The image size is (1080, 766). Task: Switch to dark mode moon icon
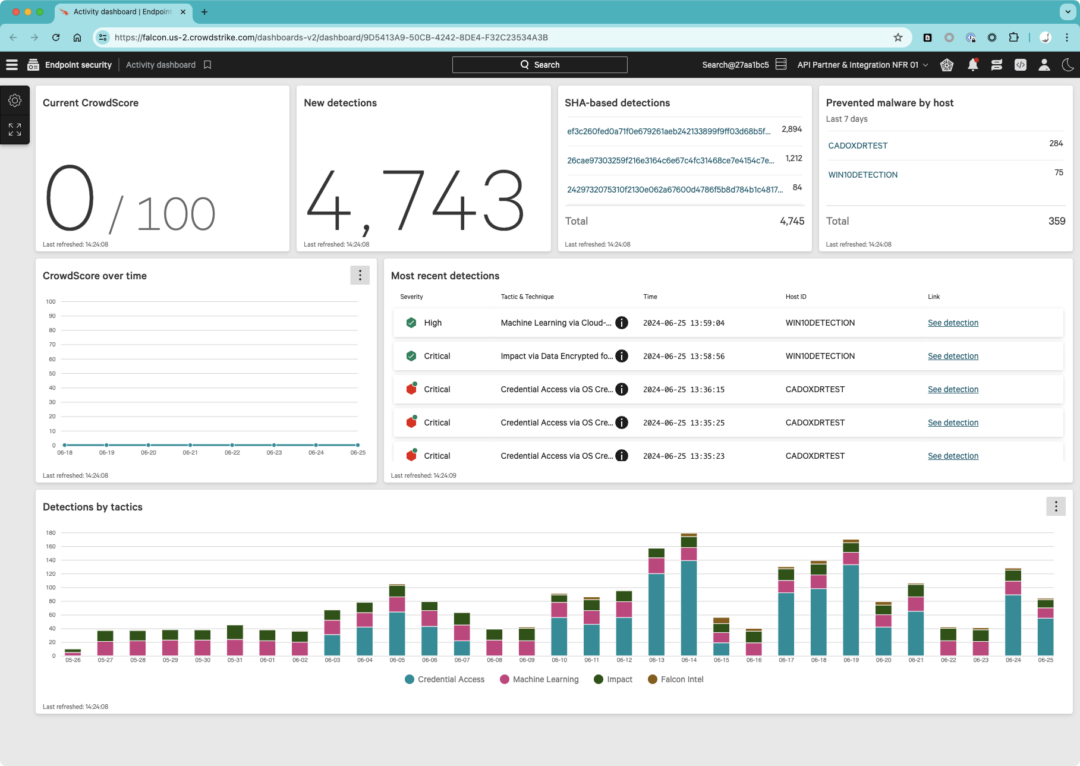[x=1068, y=65]
